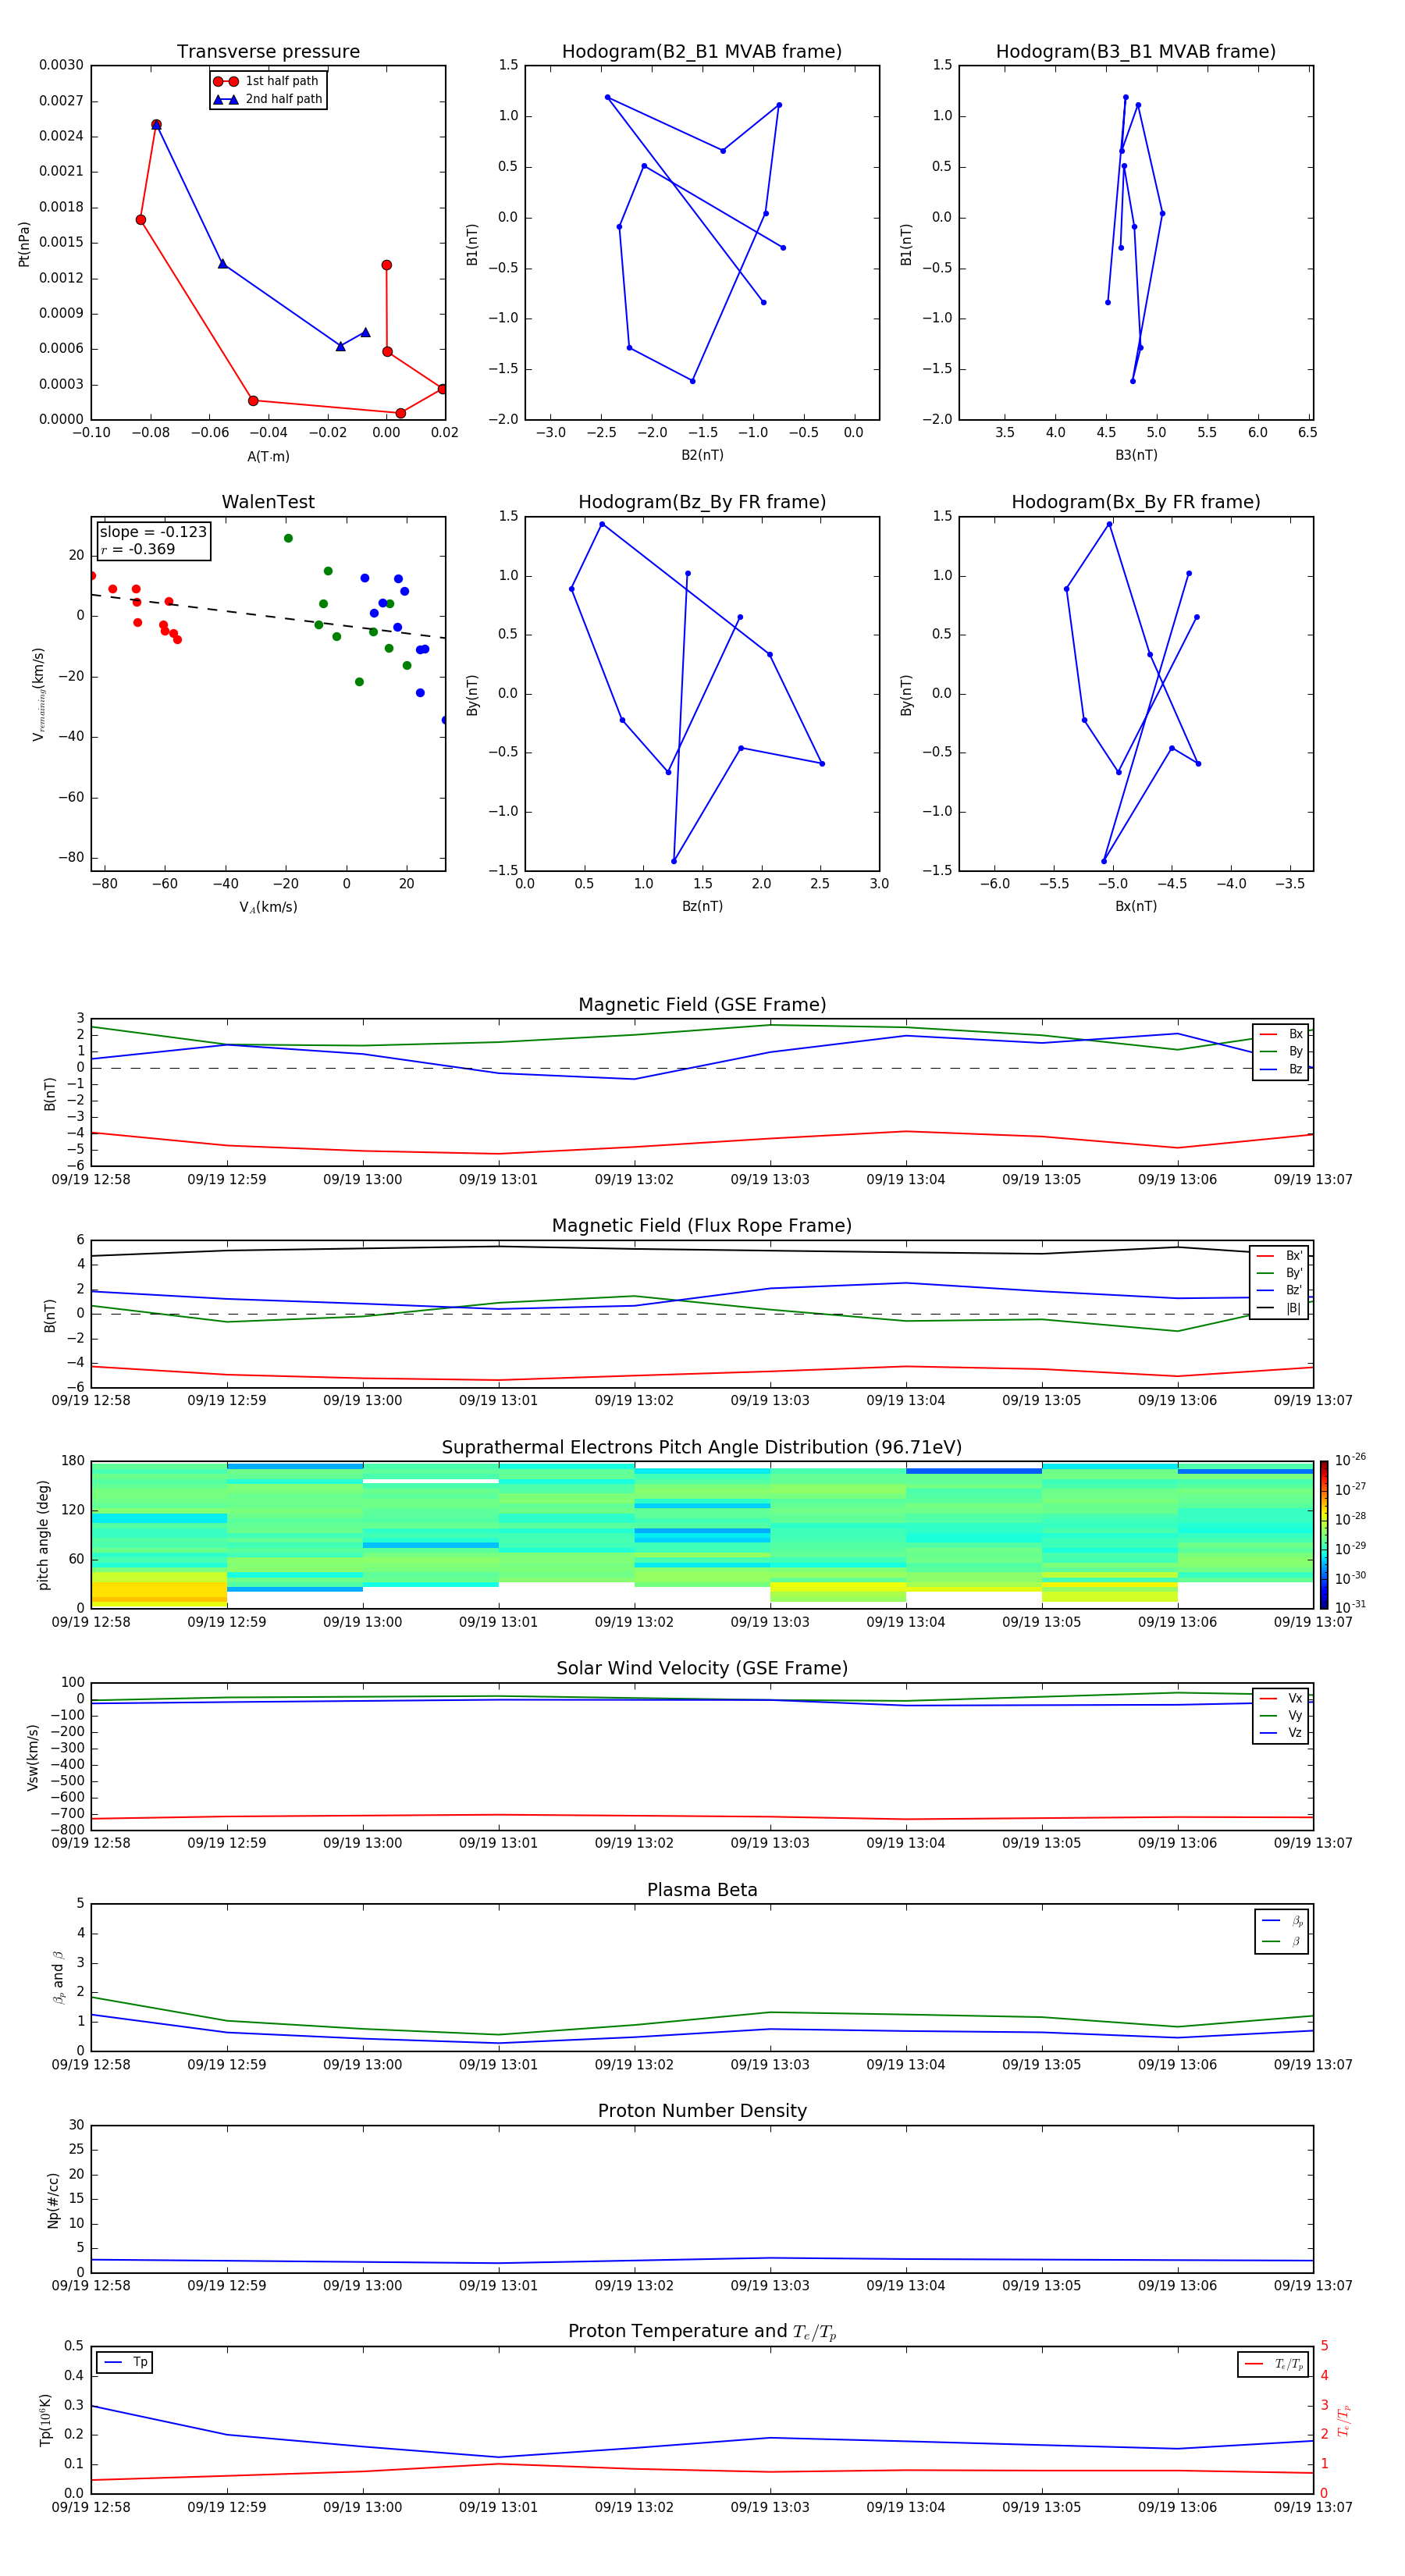Viewport: 1405px width, 2576px height.
Task: Click the 'B2(nT)' x-axis label
Action: coord(702,456)
